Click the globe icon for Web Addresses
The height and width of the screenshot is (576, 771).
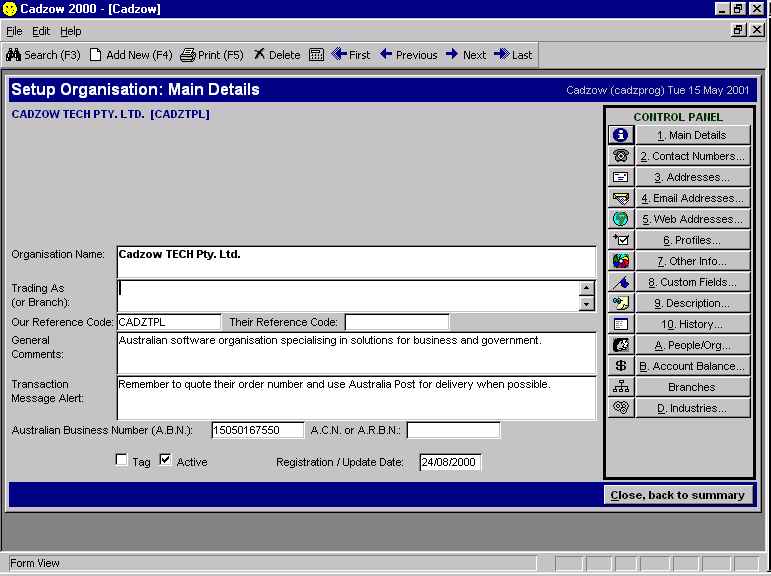point(621,219)
